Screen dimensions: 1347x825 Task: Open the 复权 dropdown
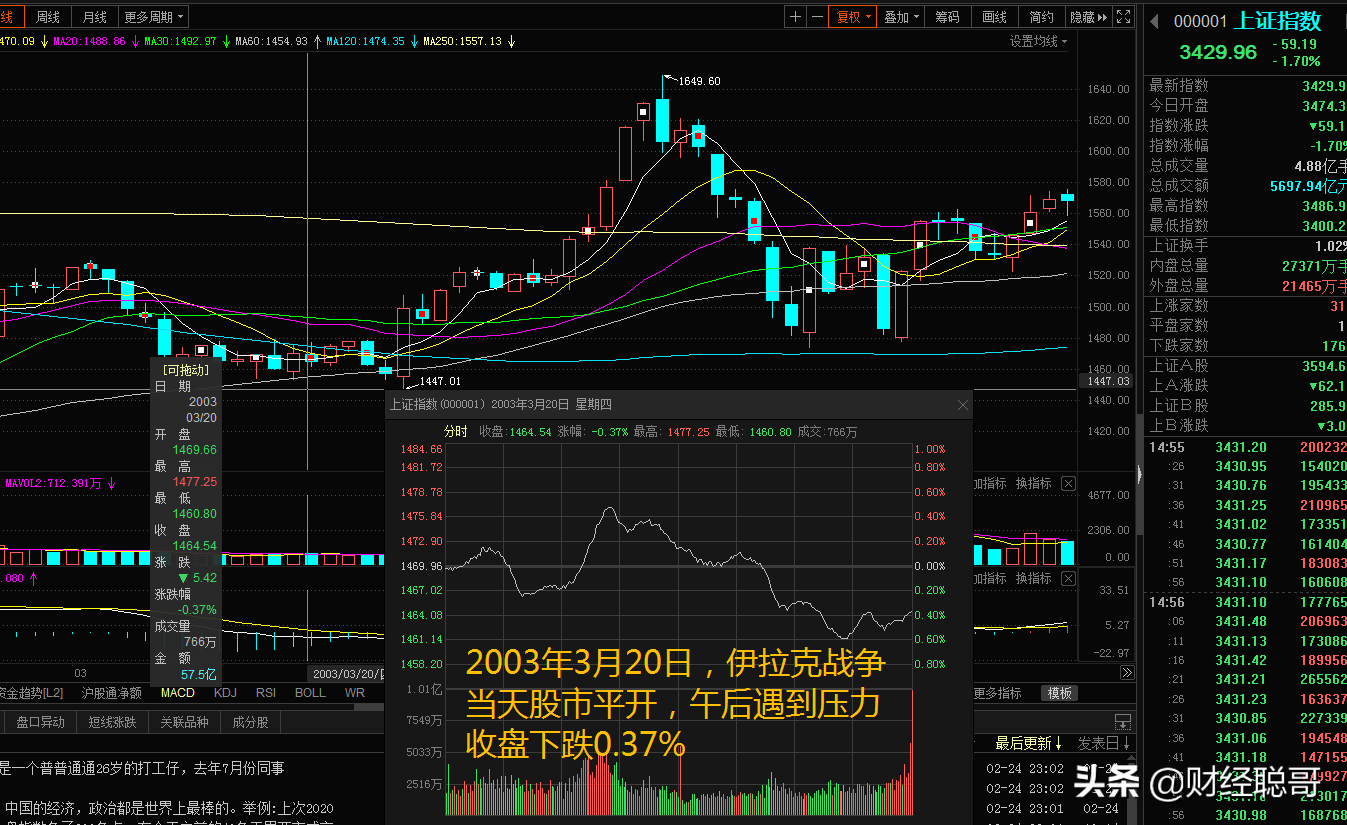pyautogui.click(x=853, y=17)
